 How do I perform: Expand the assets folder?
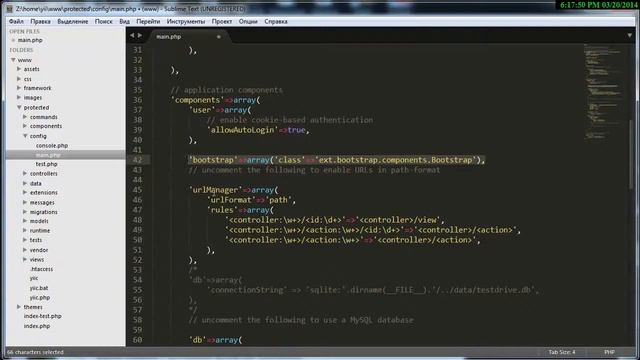click(19, 69)
